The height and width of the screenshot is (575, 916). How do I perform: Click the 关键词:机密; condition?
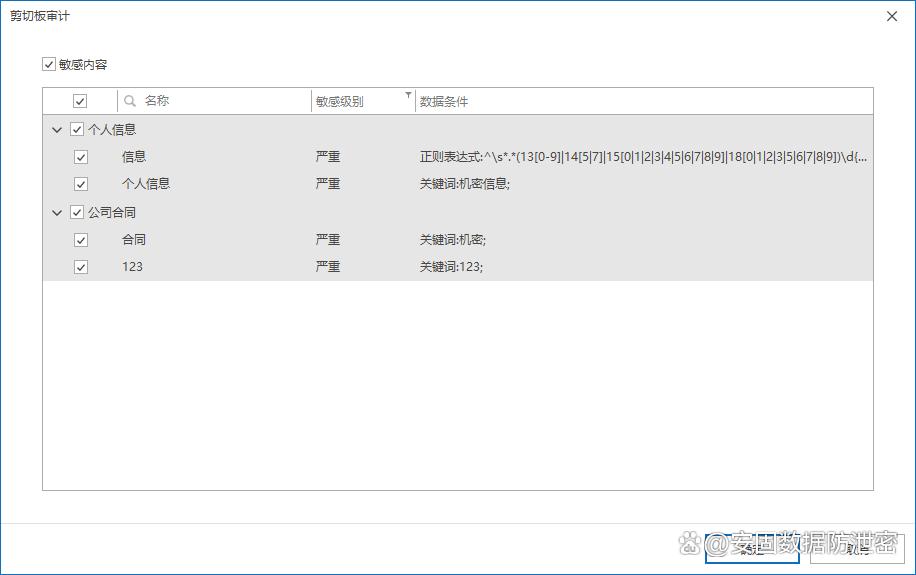(x=453, y=240)
